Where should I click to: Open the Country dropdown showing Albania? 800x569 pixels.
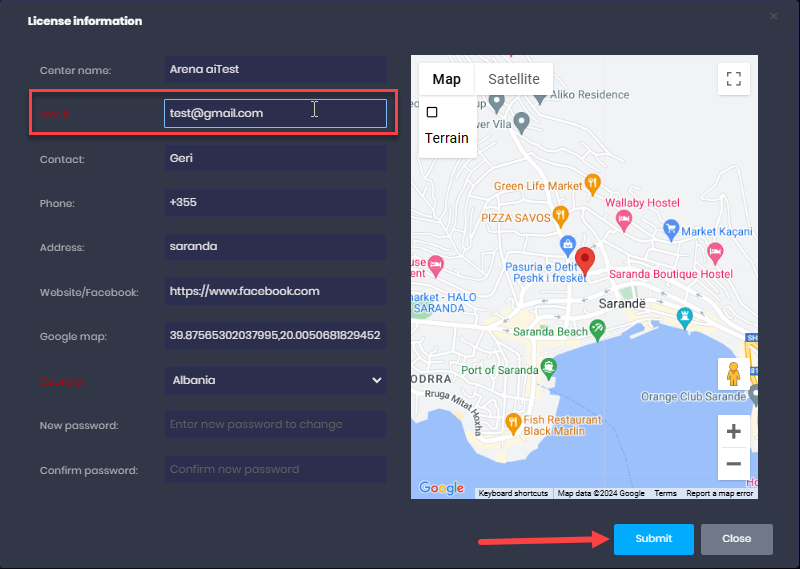pyautogui.click(x=275, y=380)
